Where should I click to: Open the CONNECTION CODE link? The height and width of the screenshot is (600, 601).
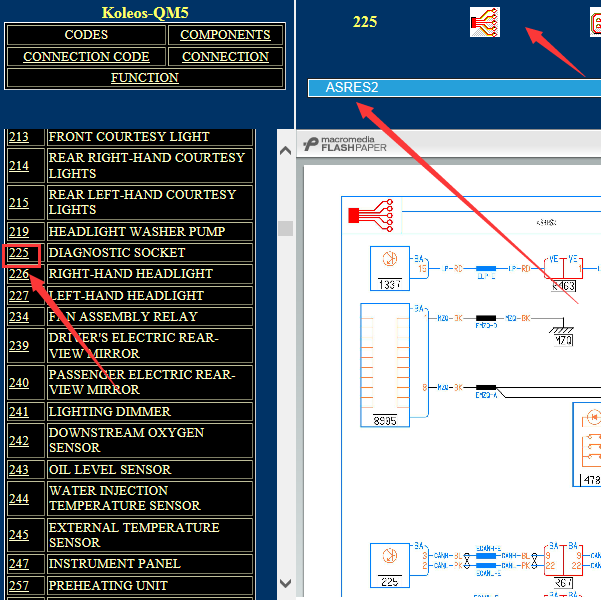[x=86, y=56]
